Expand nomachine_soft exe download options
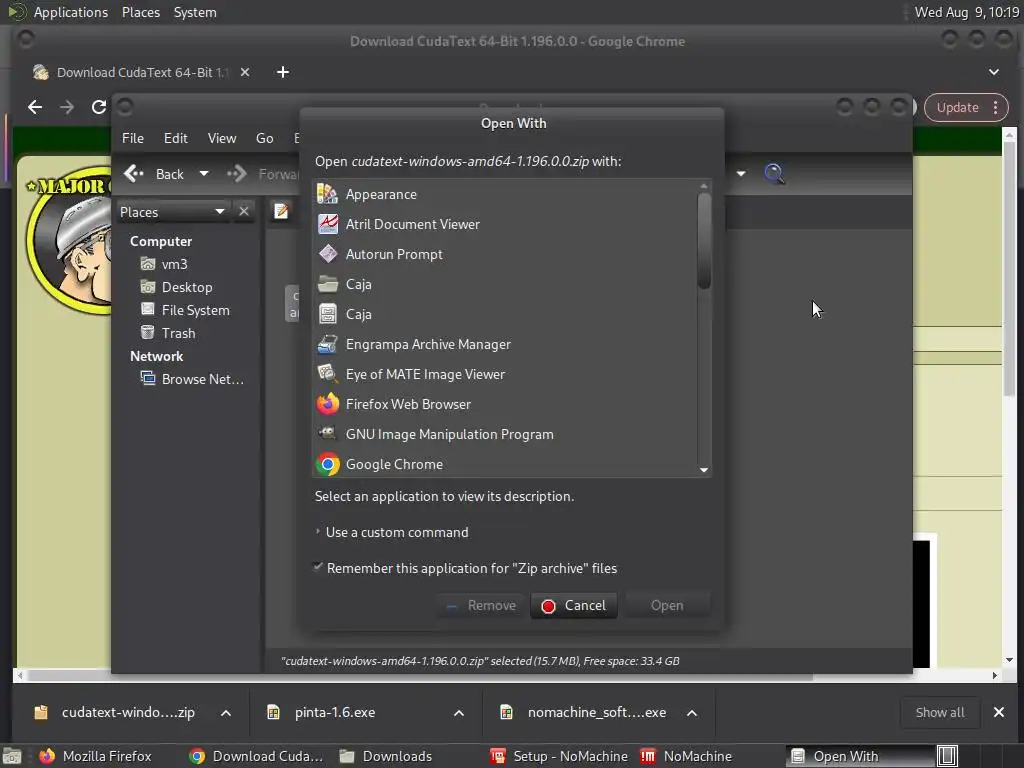 692,712
